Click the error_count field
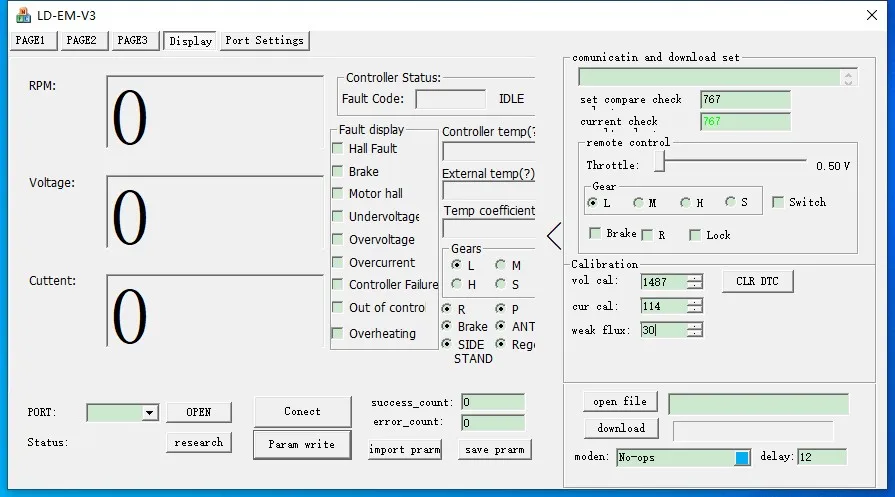 [493, 423]
